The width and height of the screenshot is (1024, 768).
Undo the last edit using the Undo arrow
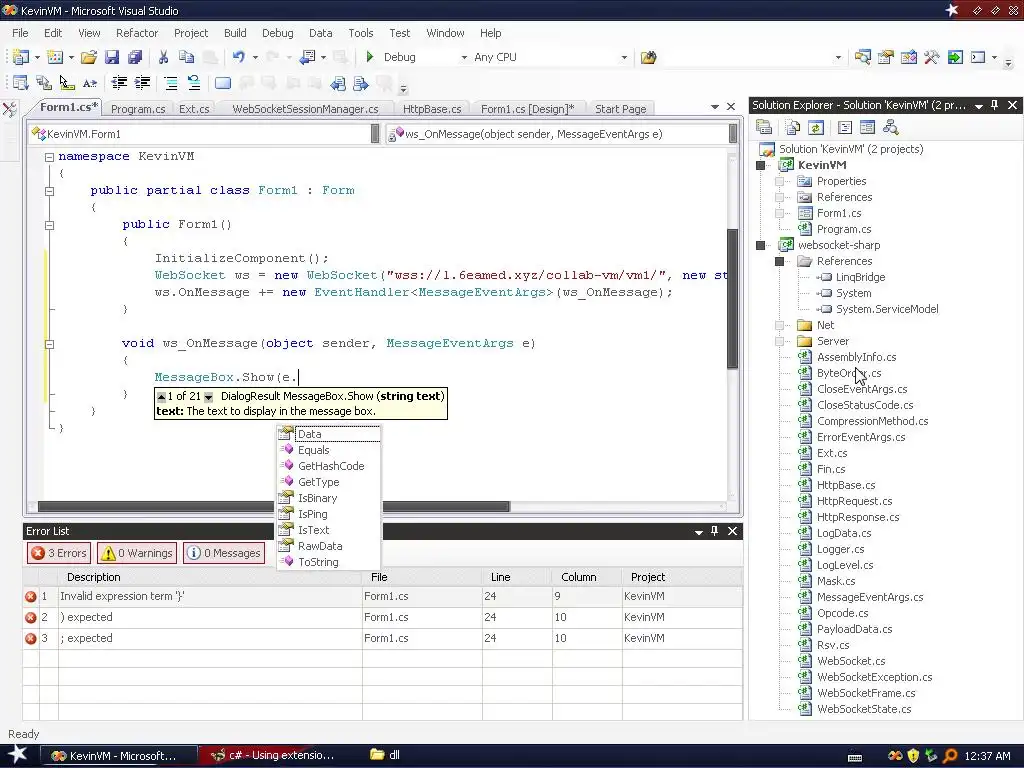tap(238, 57)
